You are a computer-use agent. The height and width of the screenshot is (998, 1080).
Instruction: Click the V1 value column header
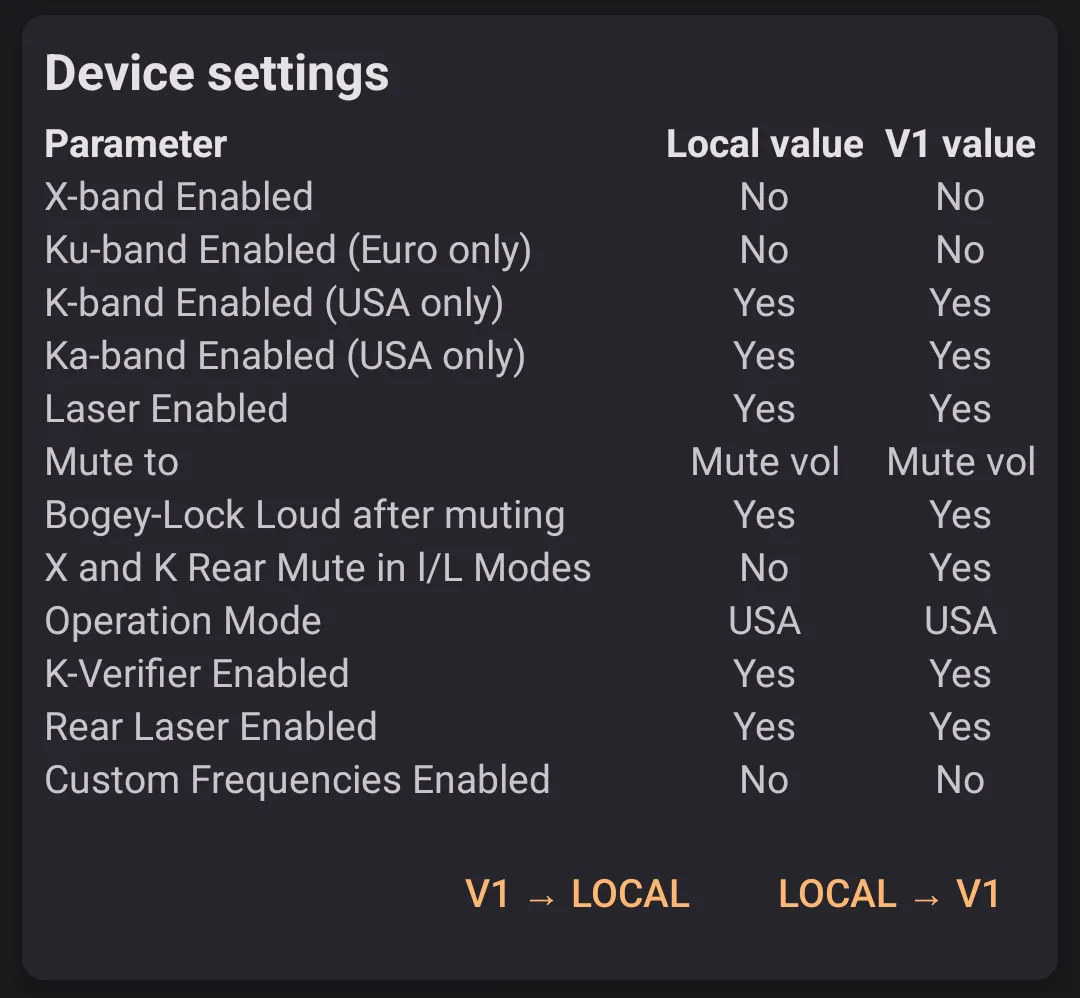[x=960, y=144]
